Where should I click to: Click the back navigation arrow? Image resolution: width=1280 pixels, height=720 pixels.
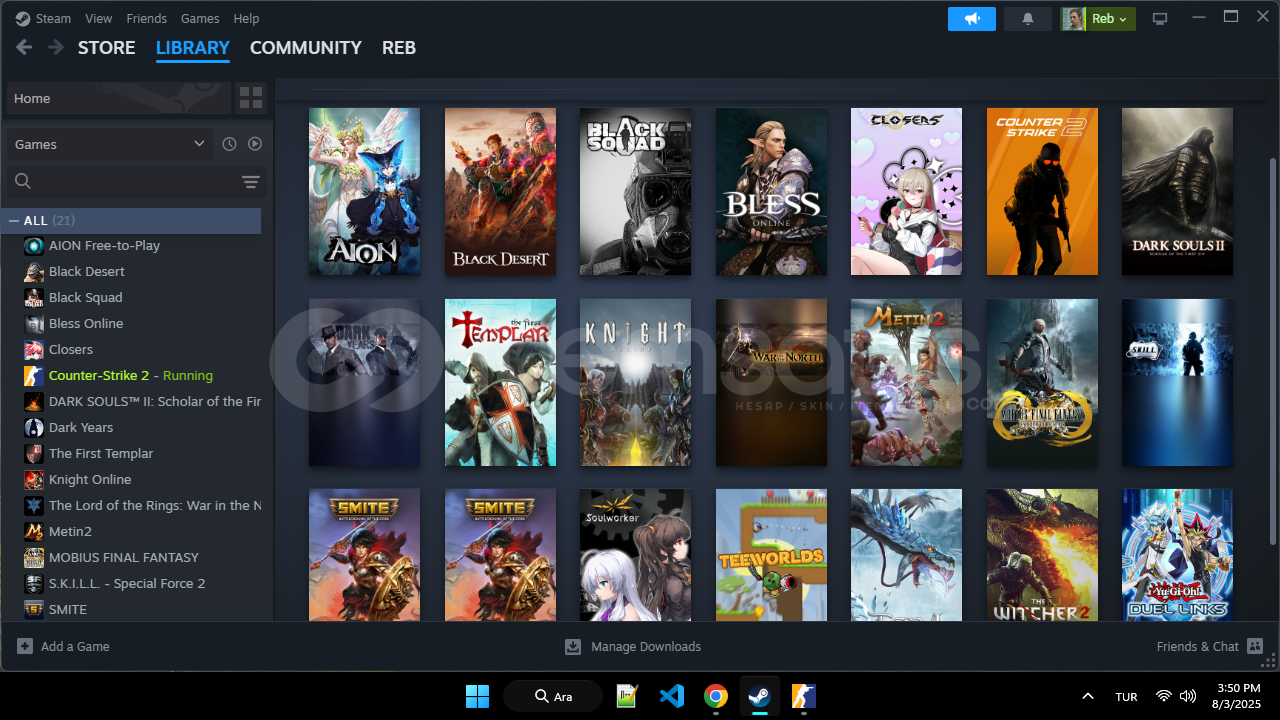click(24, 47)
